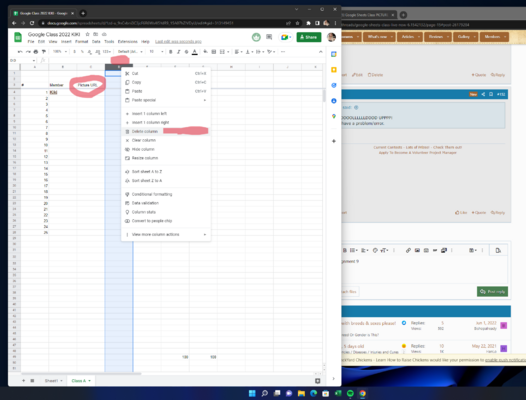Open Google Maps side panel icon
This screenshot has height=400, width=526.
coord(334,116)
